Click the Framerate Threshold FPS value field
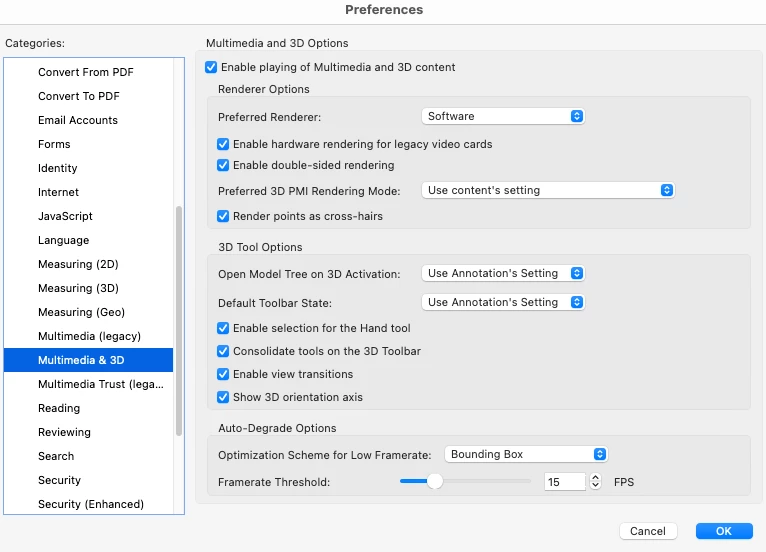Viewport: 766px width, 552px height. 565,482
